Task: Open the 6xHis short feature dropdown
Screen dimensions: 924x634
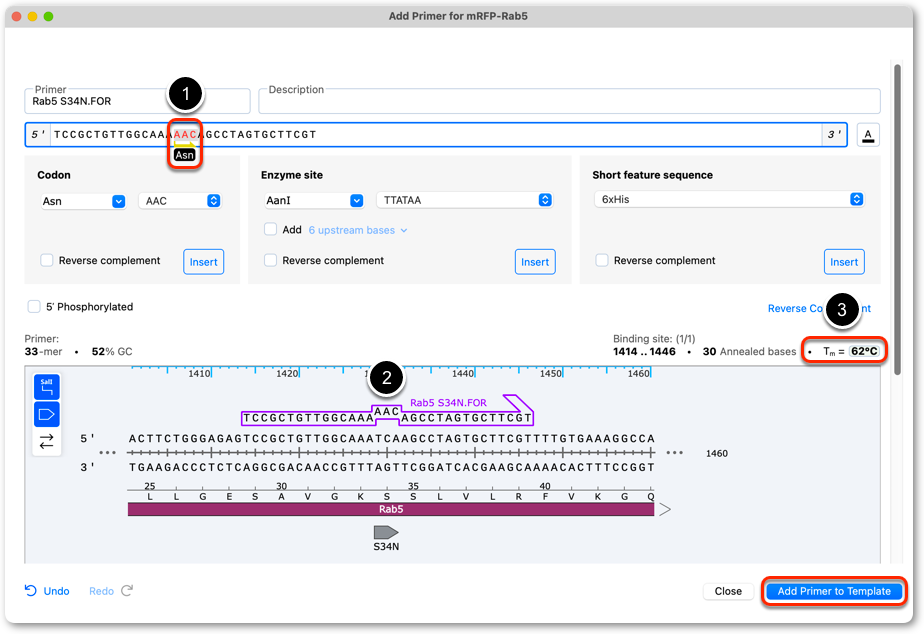Action: click(729, 199)
